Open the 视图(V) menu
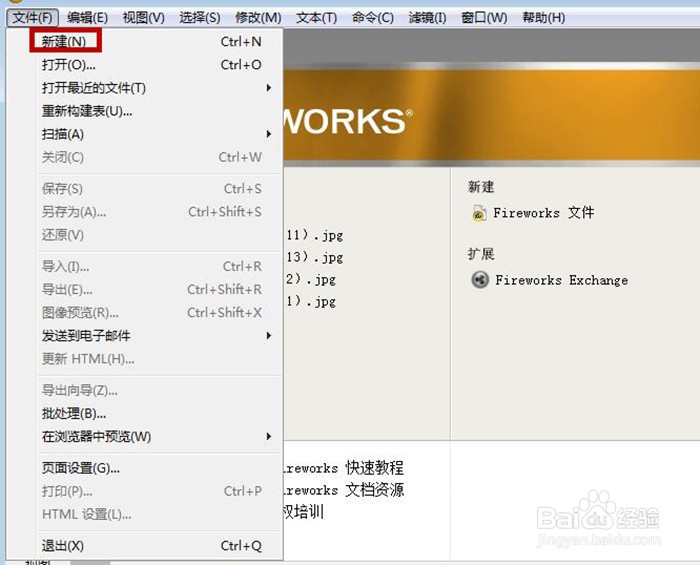700x565 pixels. (143, 18)
